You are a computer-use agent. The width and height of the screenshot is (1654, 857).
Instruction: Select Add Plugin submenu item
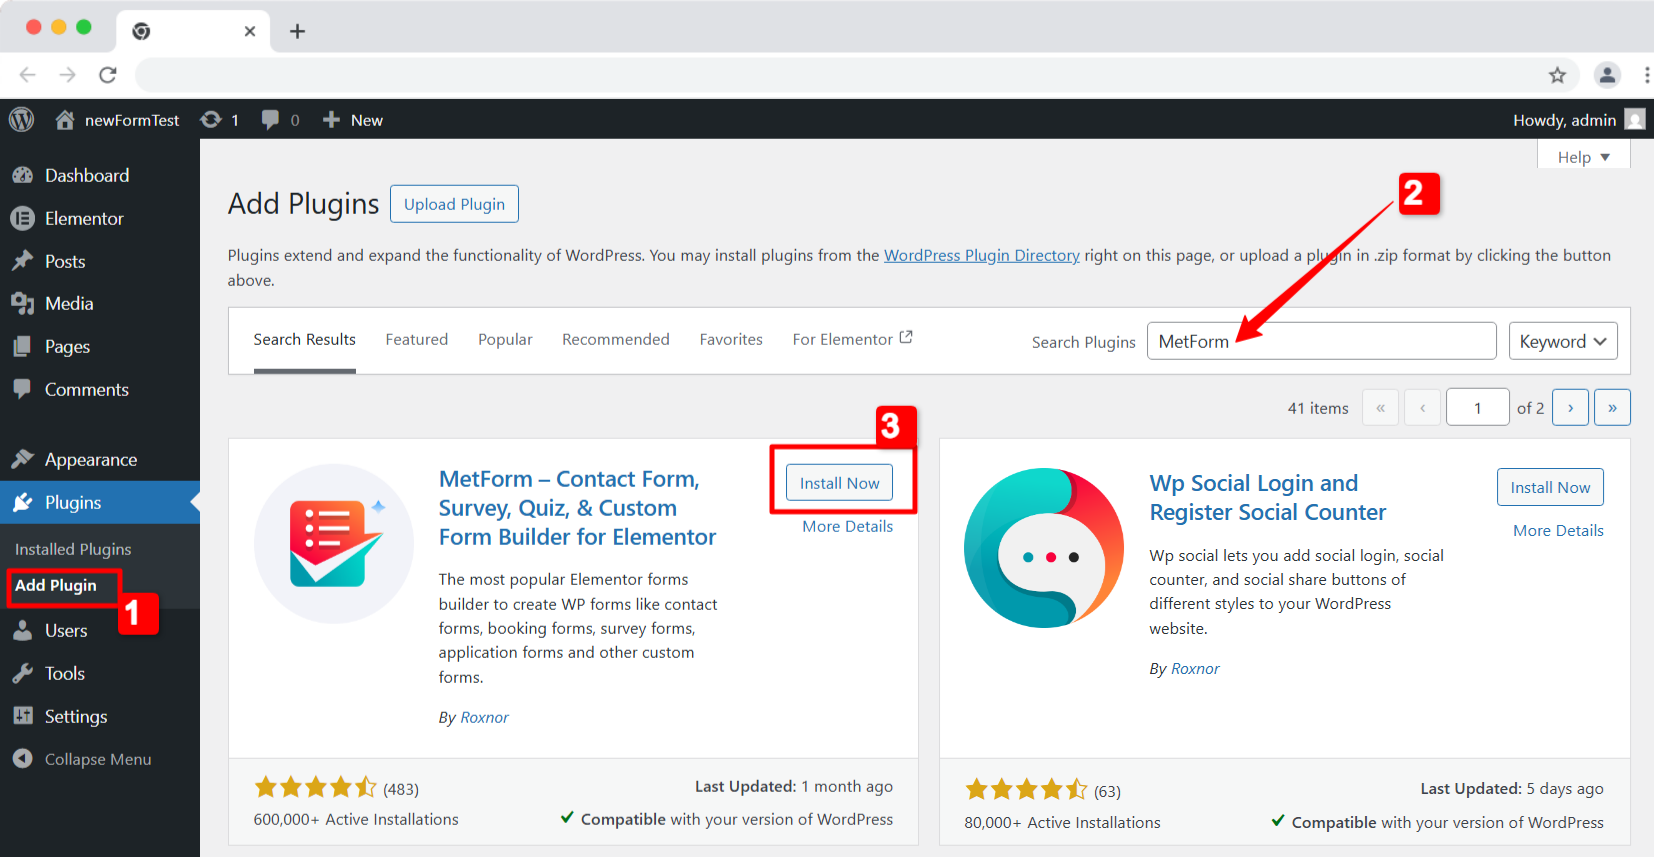click(56, 585)
